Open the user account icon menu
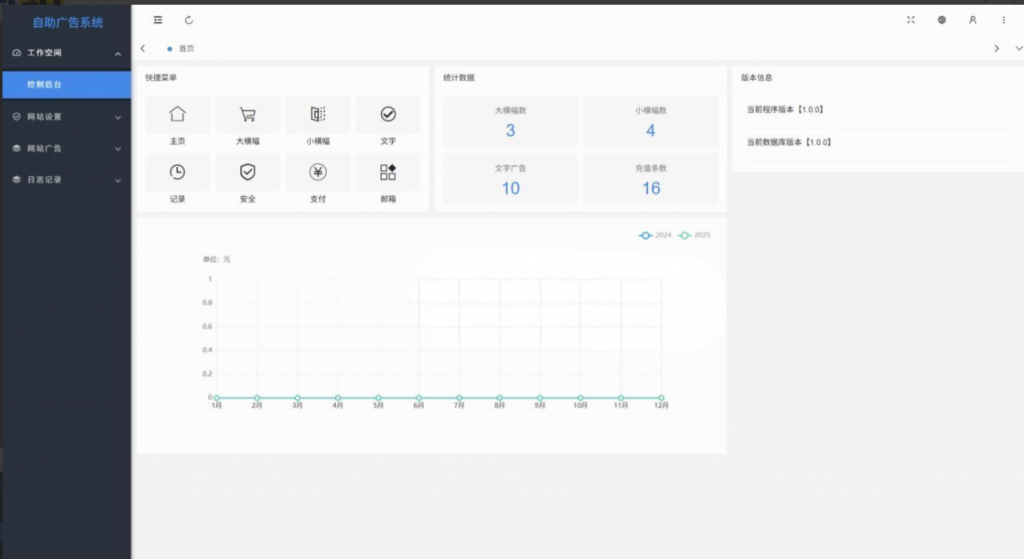The height and width of the screenshot is (559, 1024). click(972, 20)
